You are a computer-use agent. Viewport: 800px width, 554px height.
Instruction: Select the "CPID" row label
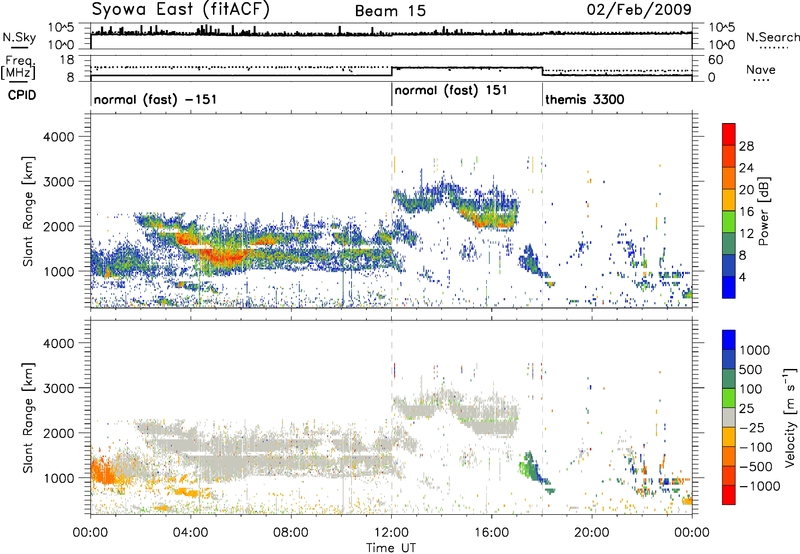pyautogui.click(x=22, y=95)
